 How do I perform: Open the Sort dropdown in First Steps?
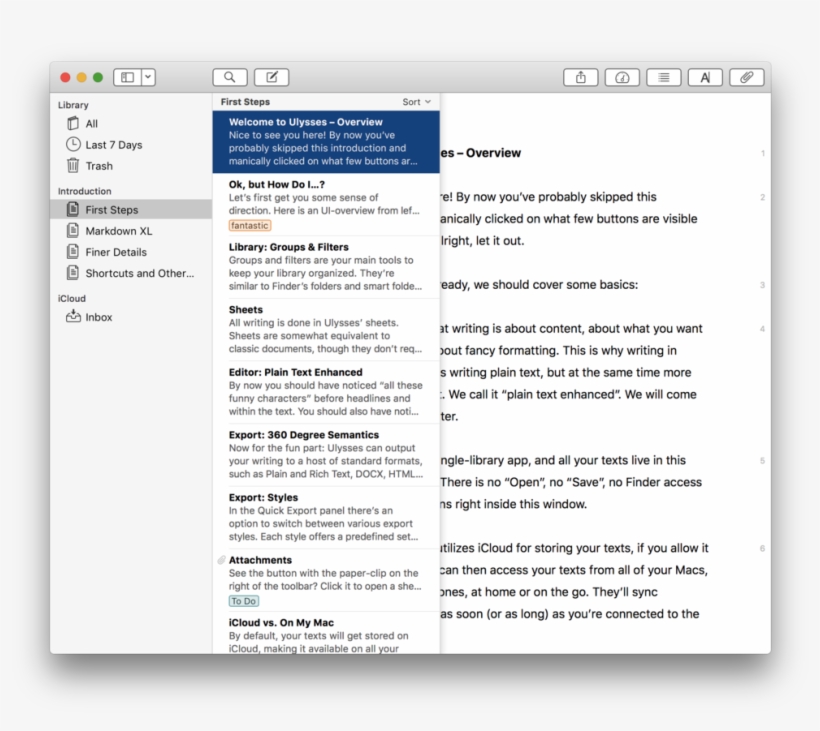416,102
